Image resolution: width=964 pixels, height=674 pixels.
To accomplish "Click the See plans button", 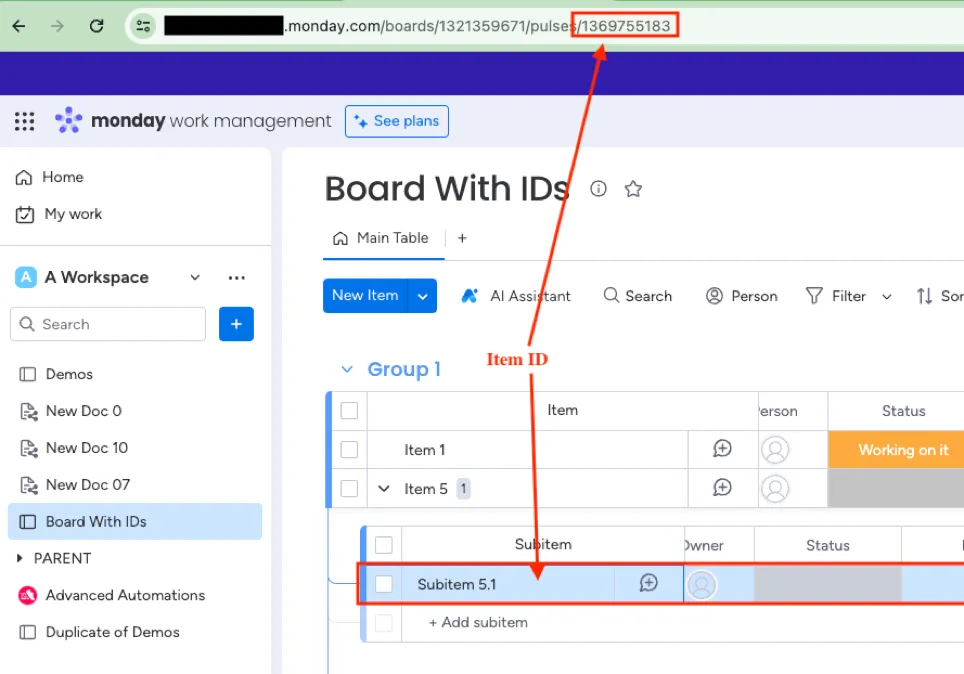I will tap(397, 121).
